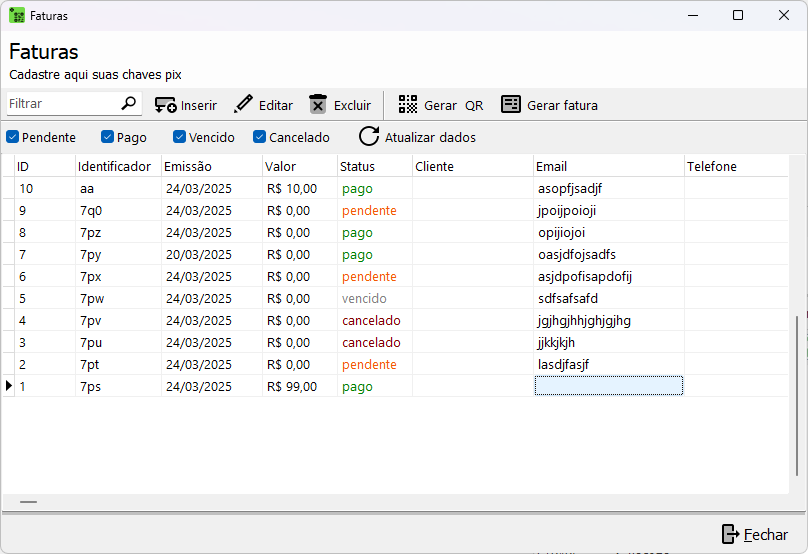Click the Status column header
This screenshot has width=808, height=554.
coord(372,167)
